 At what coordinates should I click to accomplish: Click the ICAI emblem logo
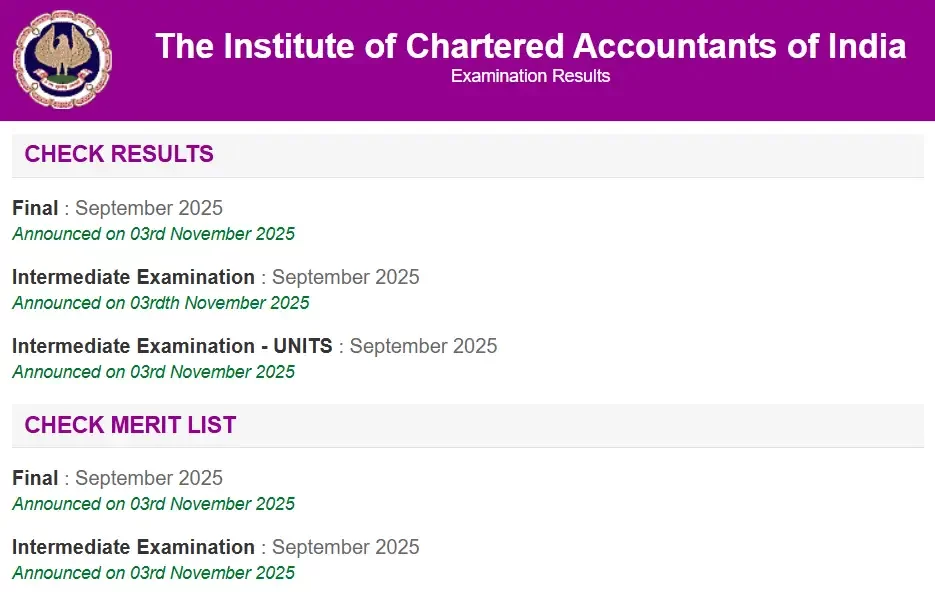[x=62, y=58]
